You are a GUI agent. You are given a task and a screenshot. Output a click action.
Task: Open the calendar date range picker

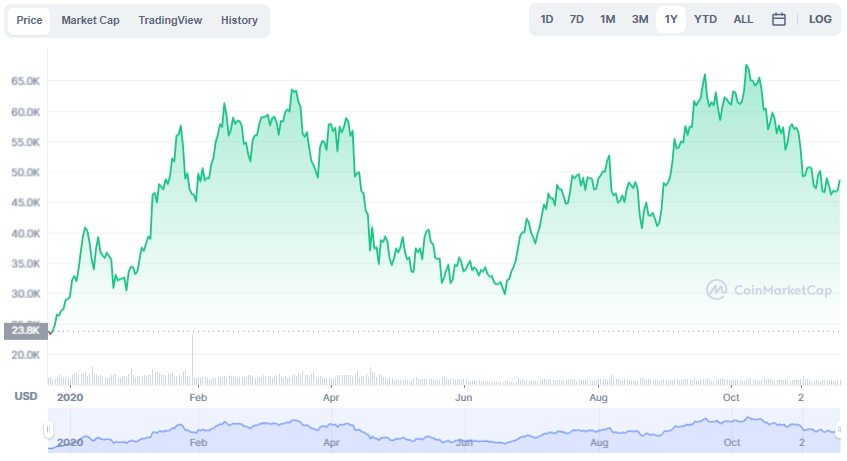[x=778, y=19]
